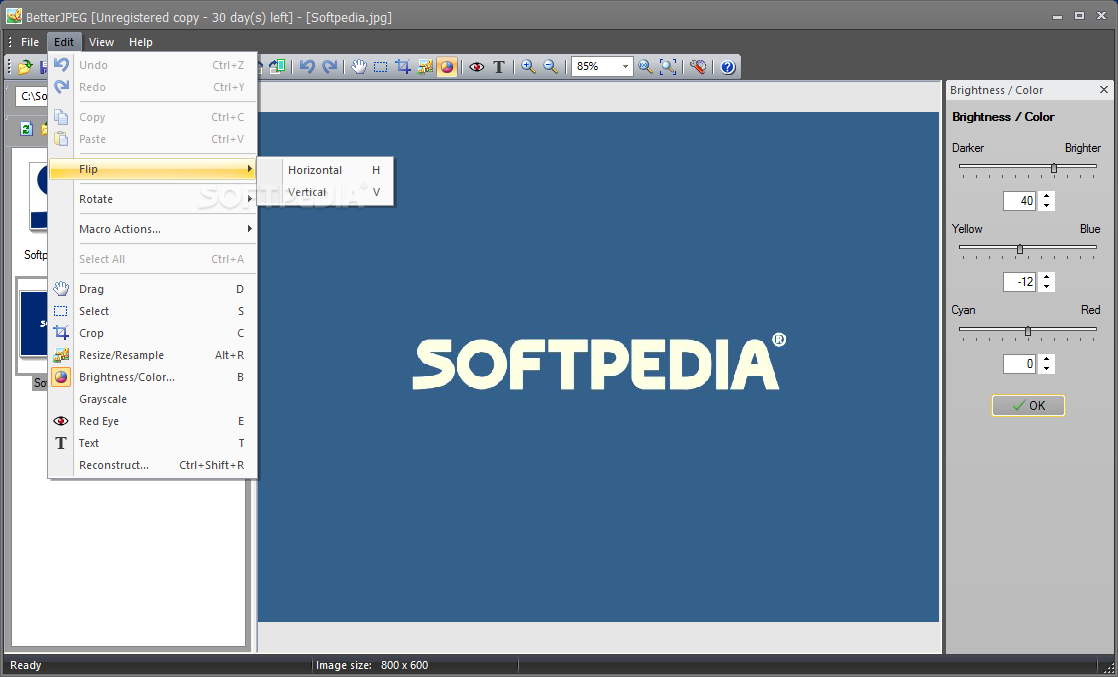Choose Reconstruct in the Edit menu

click(153, 465)
